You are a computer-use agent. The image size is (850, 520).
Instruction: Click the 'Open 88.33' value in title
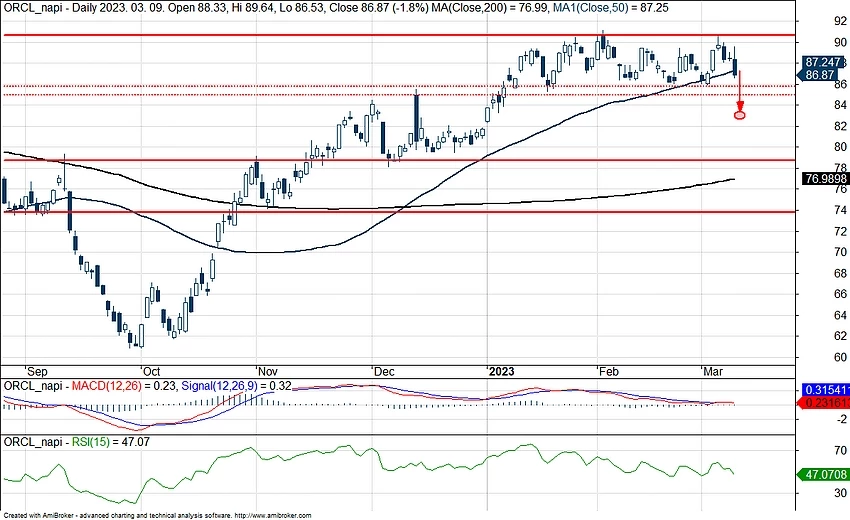189,8
